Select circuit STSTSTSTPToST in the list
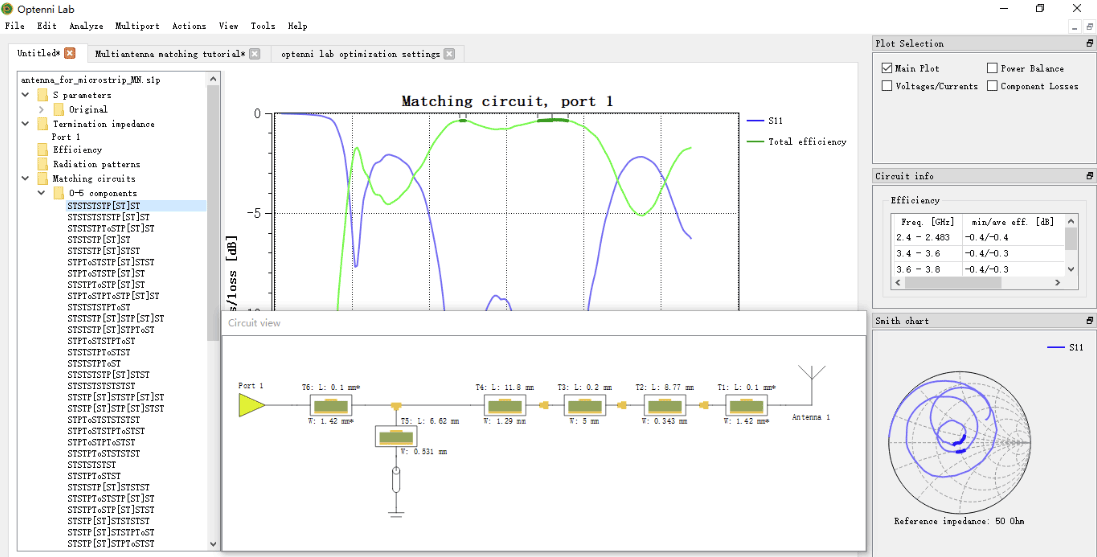This screenshot has width=1097, height=557. click(x=99, y=307)
